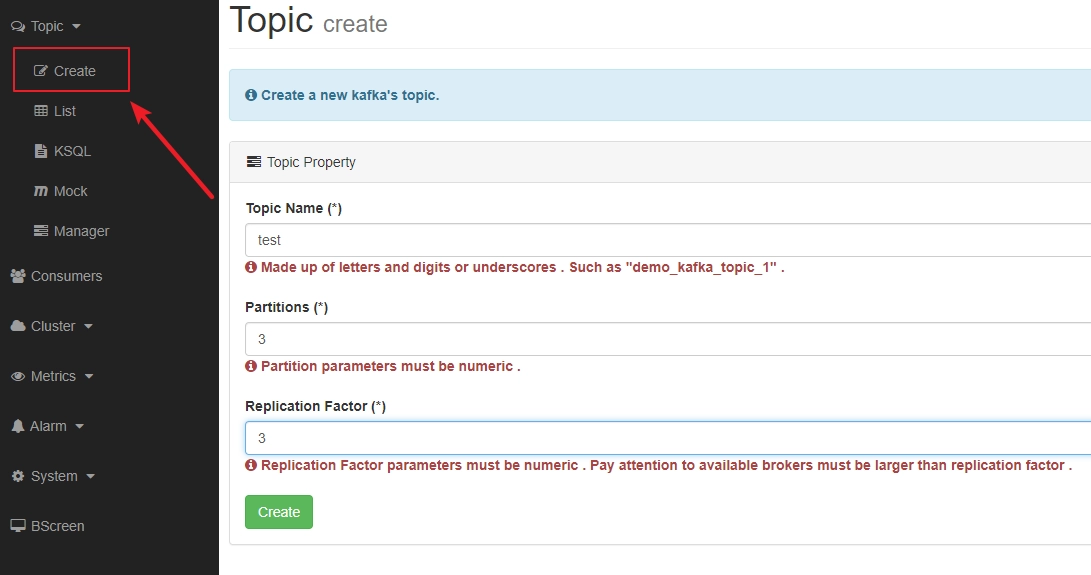Click the Mock 'm' icon
This screenshot has height=575, width=1091.
(x=41, y=191)
